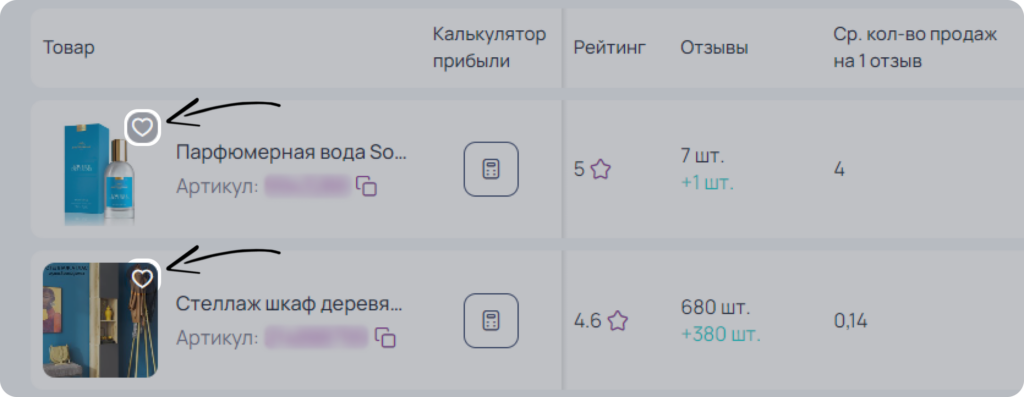The width and height of the screenshot is (1024, 397).
Task: Click the star icon beside rating 5
Action: [601, 170]
